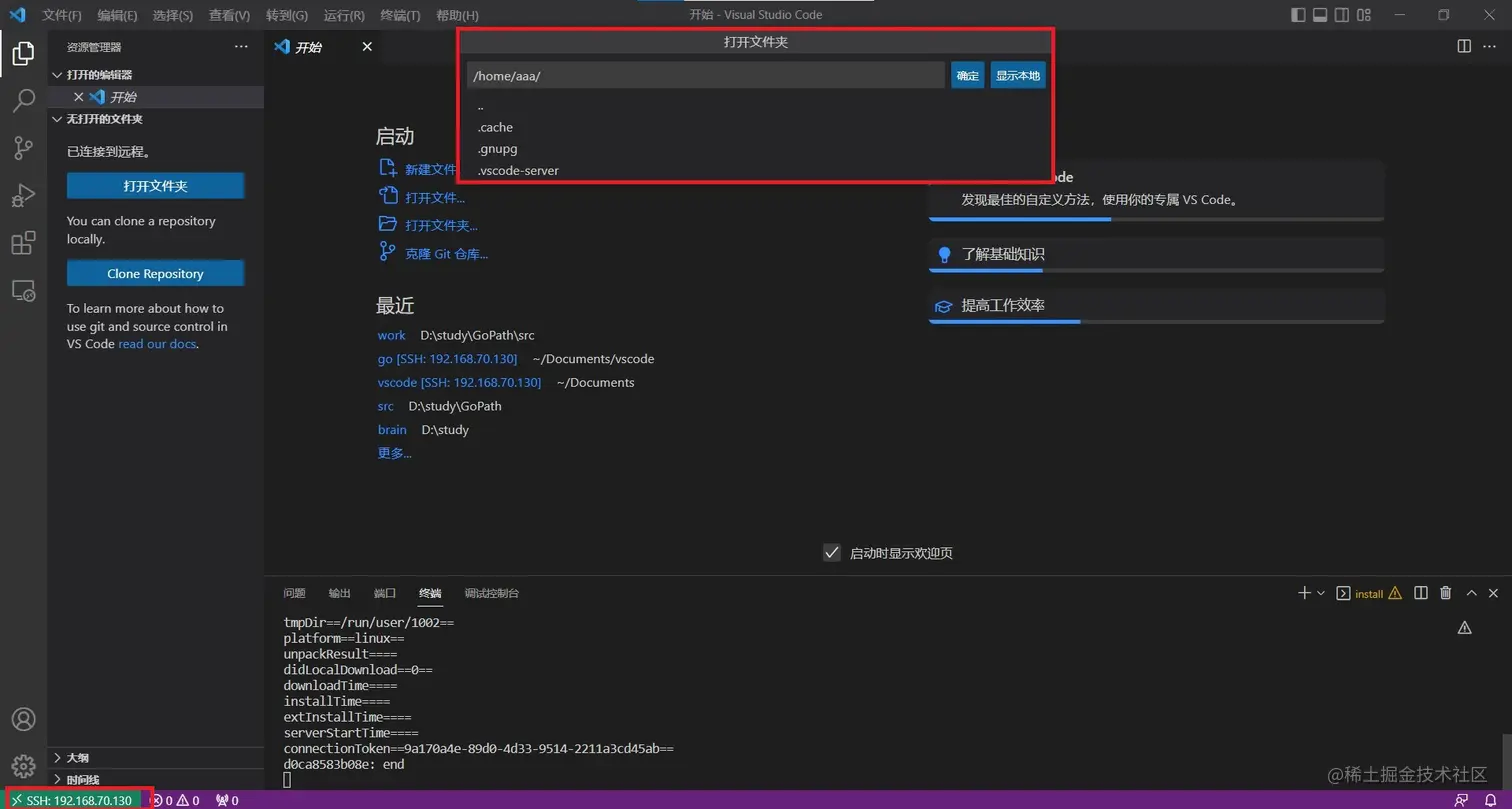
Task: Toggle the bottom panel visibility
Action: click(x=1320, y=15)
